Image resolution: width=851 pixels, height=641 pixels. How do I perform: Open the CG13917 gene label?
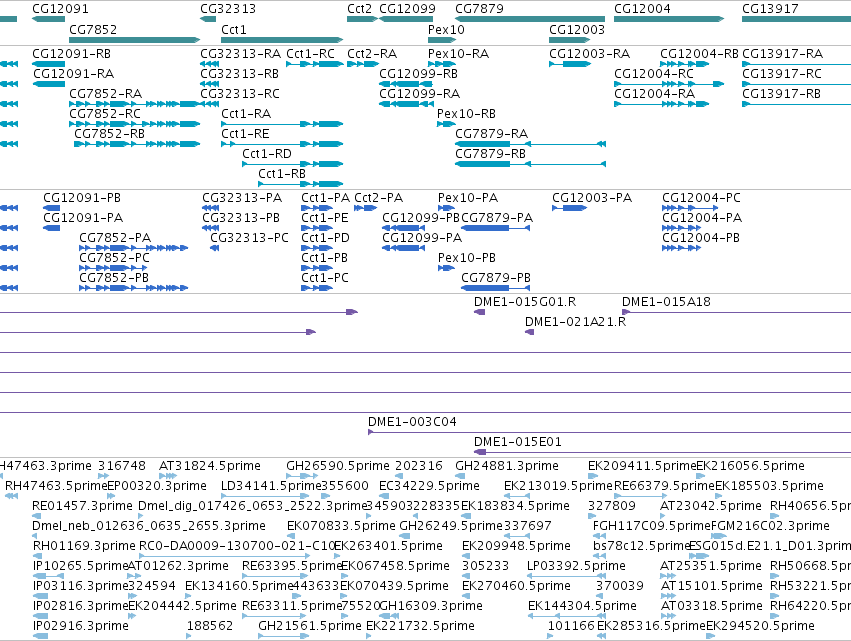click(770, 9)
